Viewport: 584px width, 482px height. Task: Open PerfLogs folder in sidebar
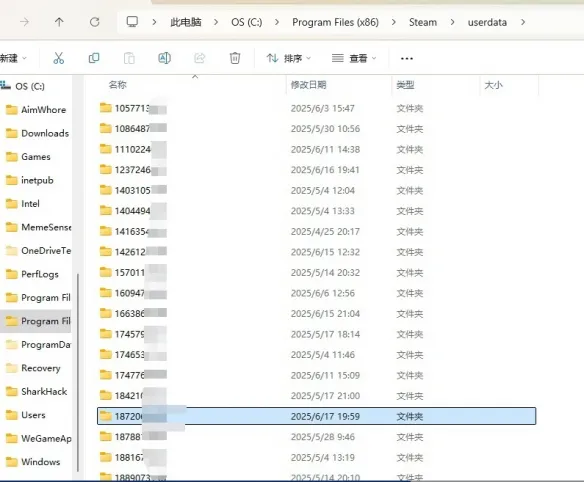[x=32, y=274]
